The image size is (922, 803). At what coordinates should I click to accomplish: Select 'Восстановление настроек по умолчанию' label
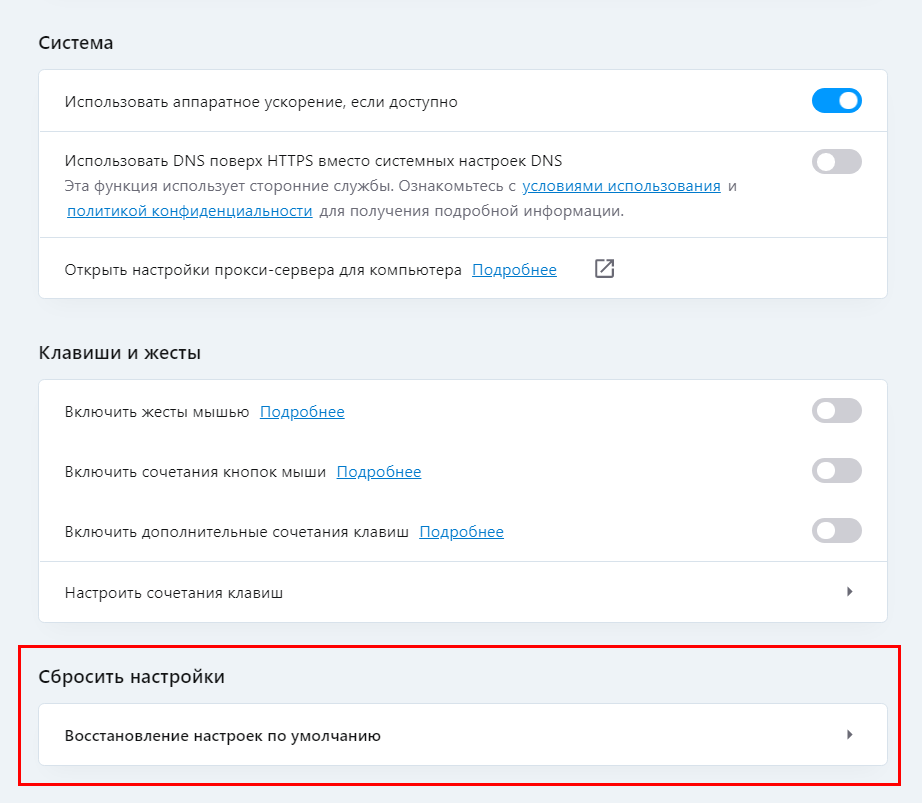tap(222, 736)
